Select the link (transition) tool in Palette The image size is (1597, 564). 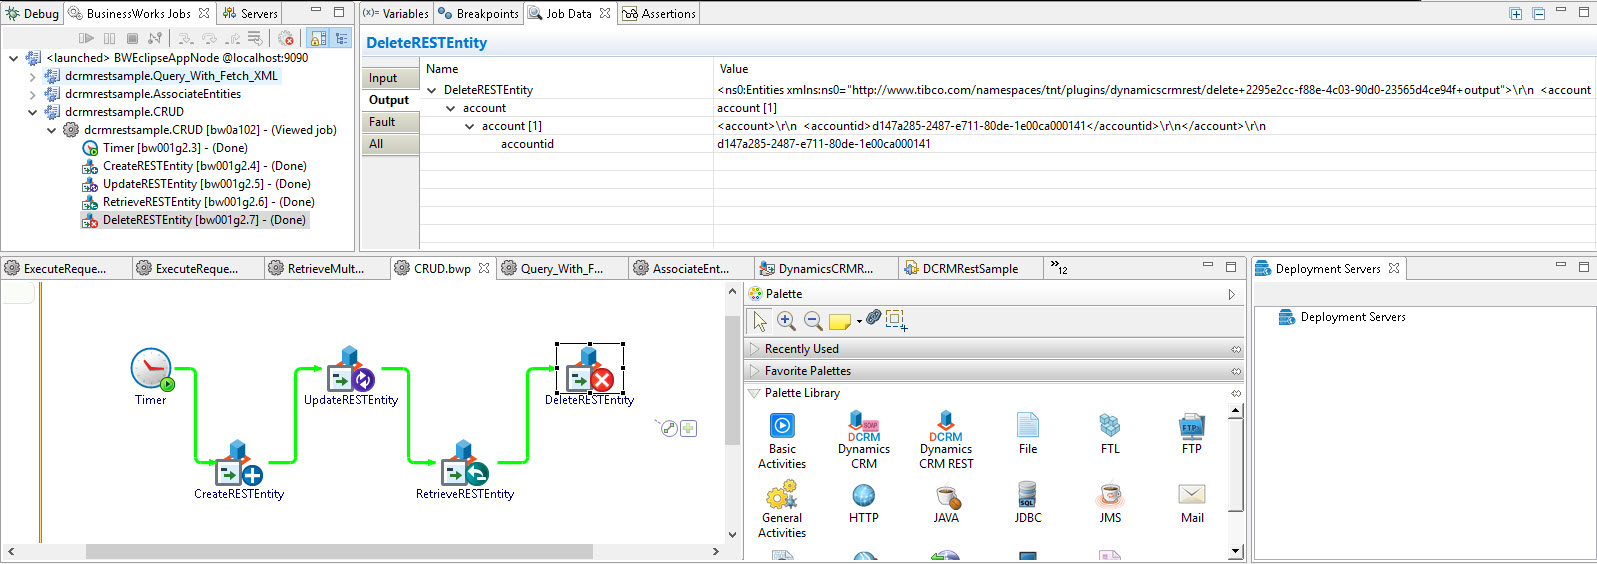click(x=874, y=317)
